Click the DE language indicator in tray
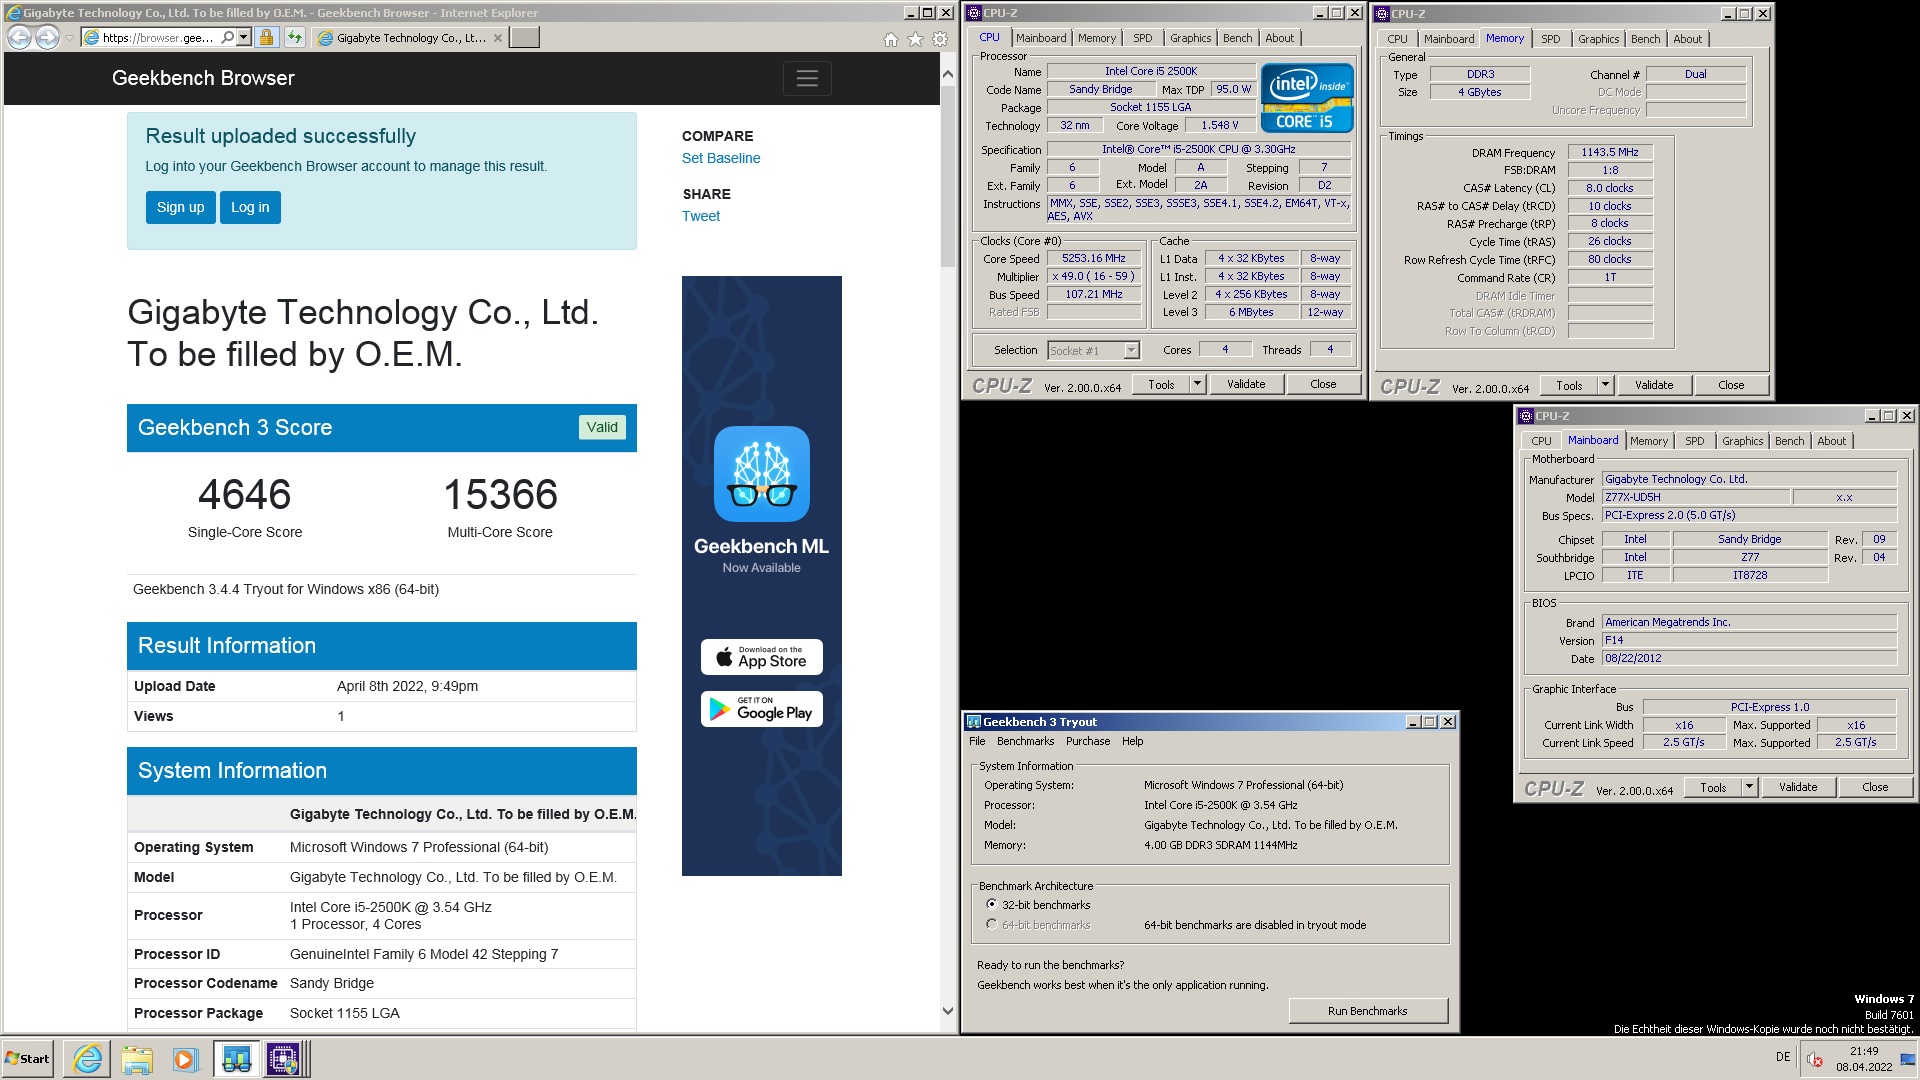Image resolution: width=1920 pixels, height=1080 pixels. pos(1783,1057)
